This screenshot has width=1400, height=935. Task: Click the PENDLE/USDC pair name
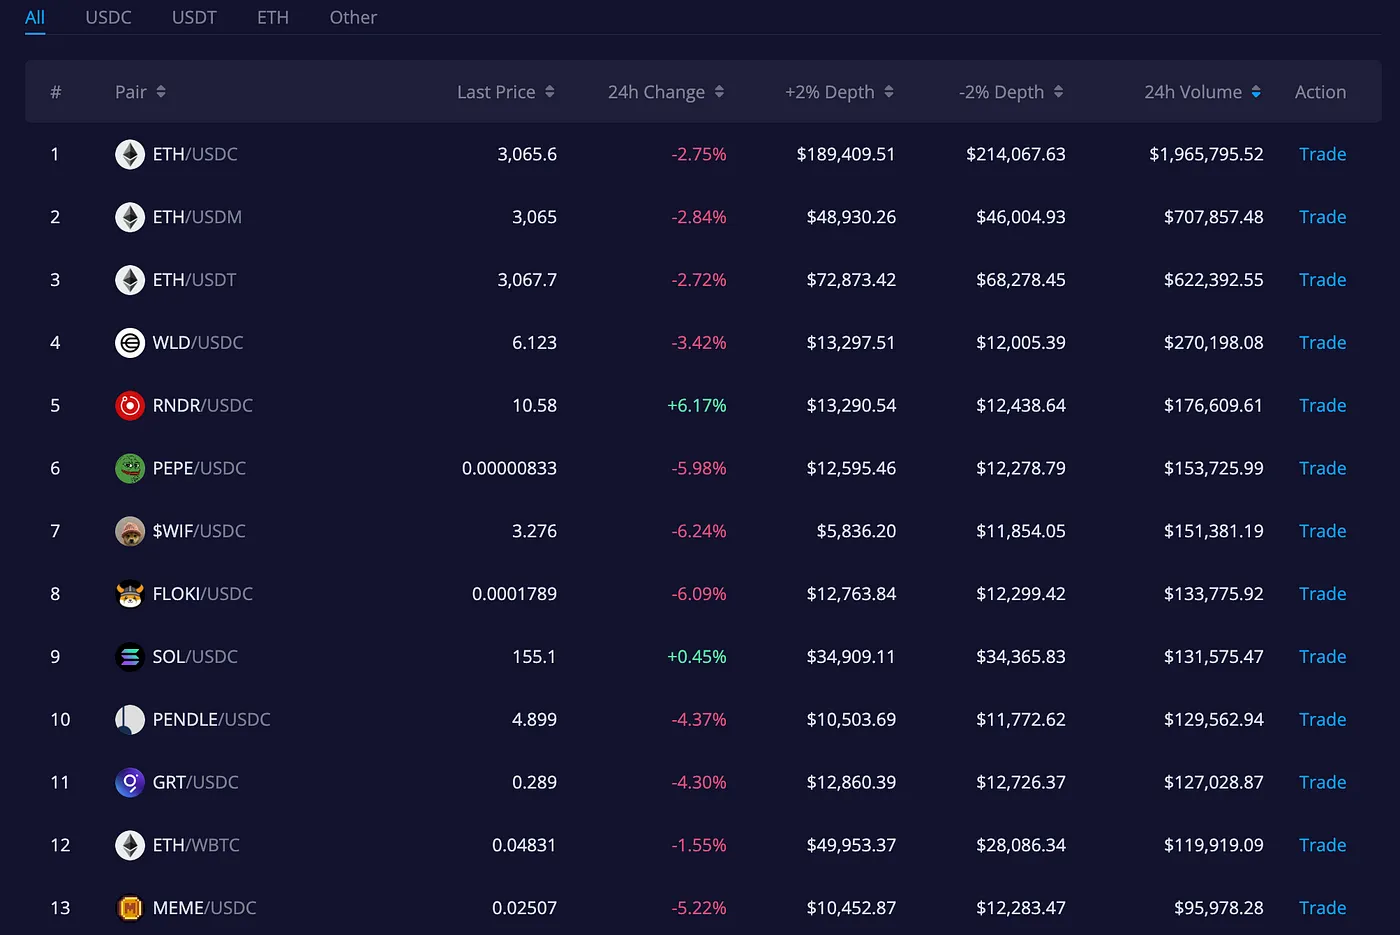[x=212, y=719]
